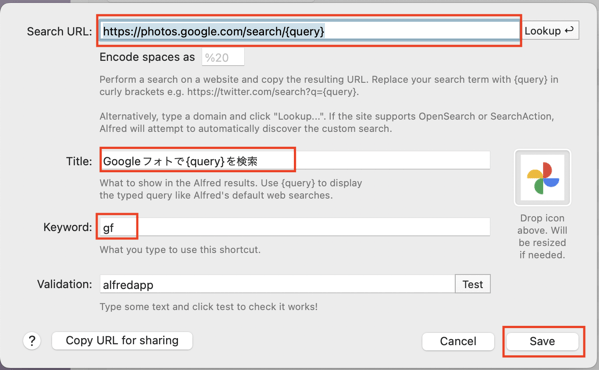Click the "Drop icon above" hint text
599x370 pixels.
[542, 236]
